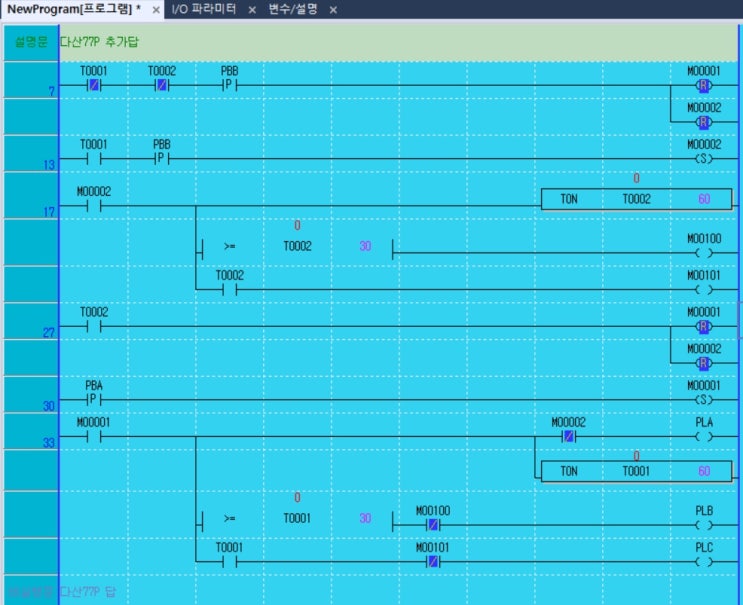Click step number 33 in the left margin
This screenshot has height=605, width=743.
coord(49,442)
